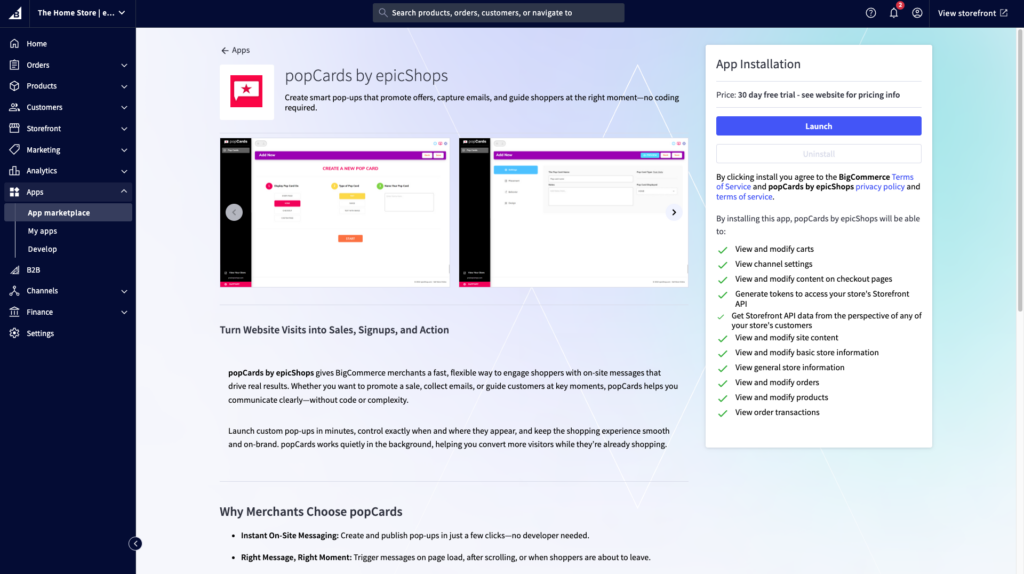The width and height of the screenshot is (1024, 574).
Task: Expand the Finance menu chevron
Action: pos(124,312)
